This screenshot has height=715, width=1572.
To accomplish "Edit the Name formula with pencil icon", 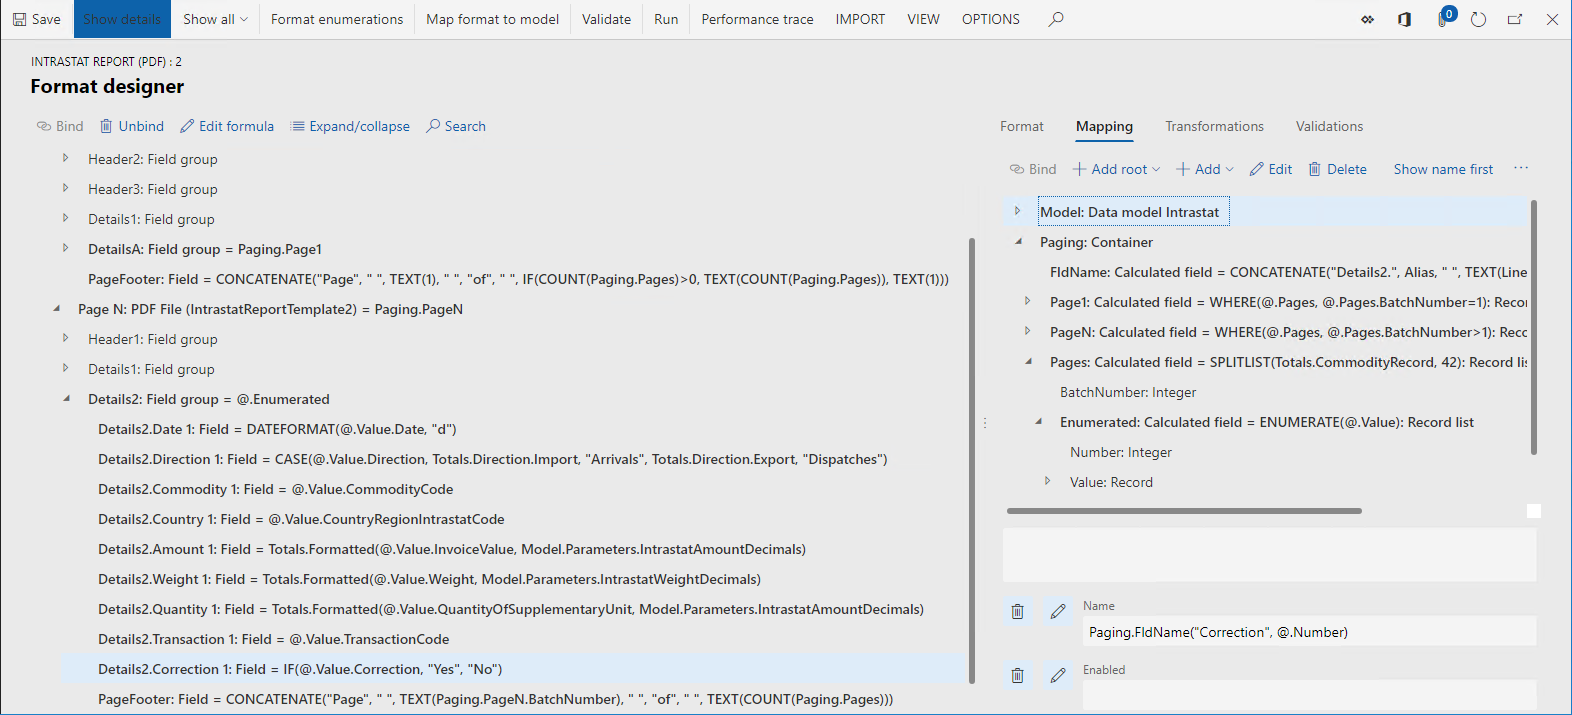I will [1058, 611].
